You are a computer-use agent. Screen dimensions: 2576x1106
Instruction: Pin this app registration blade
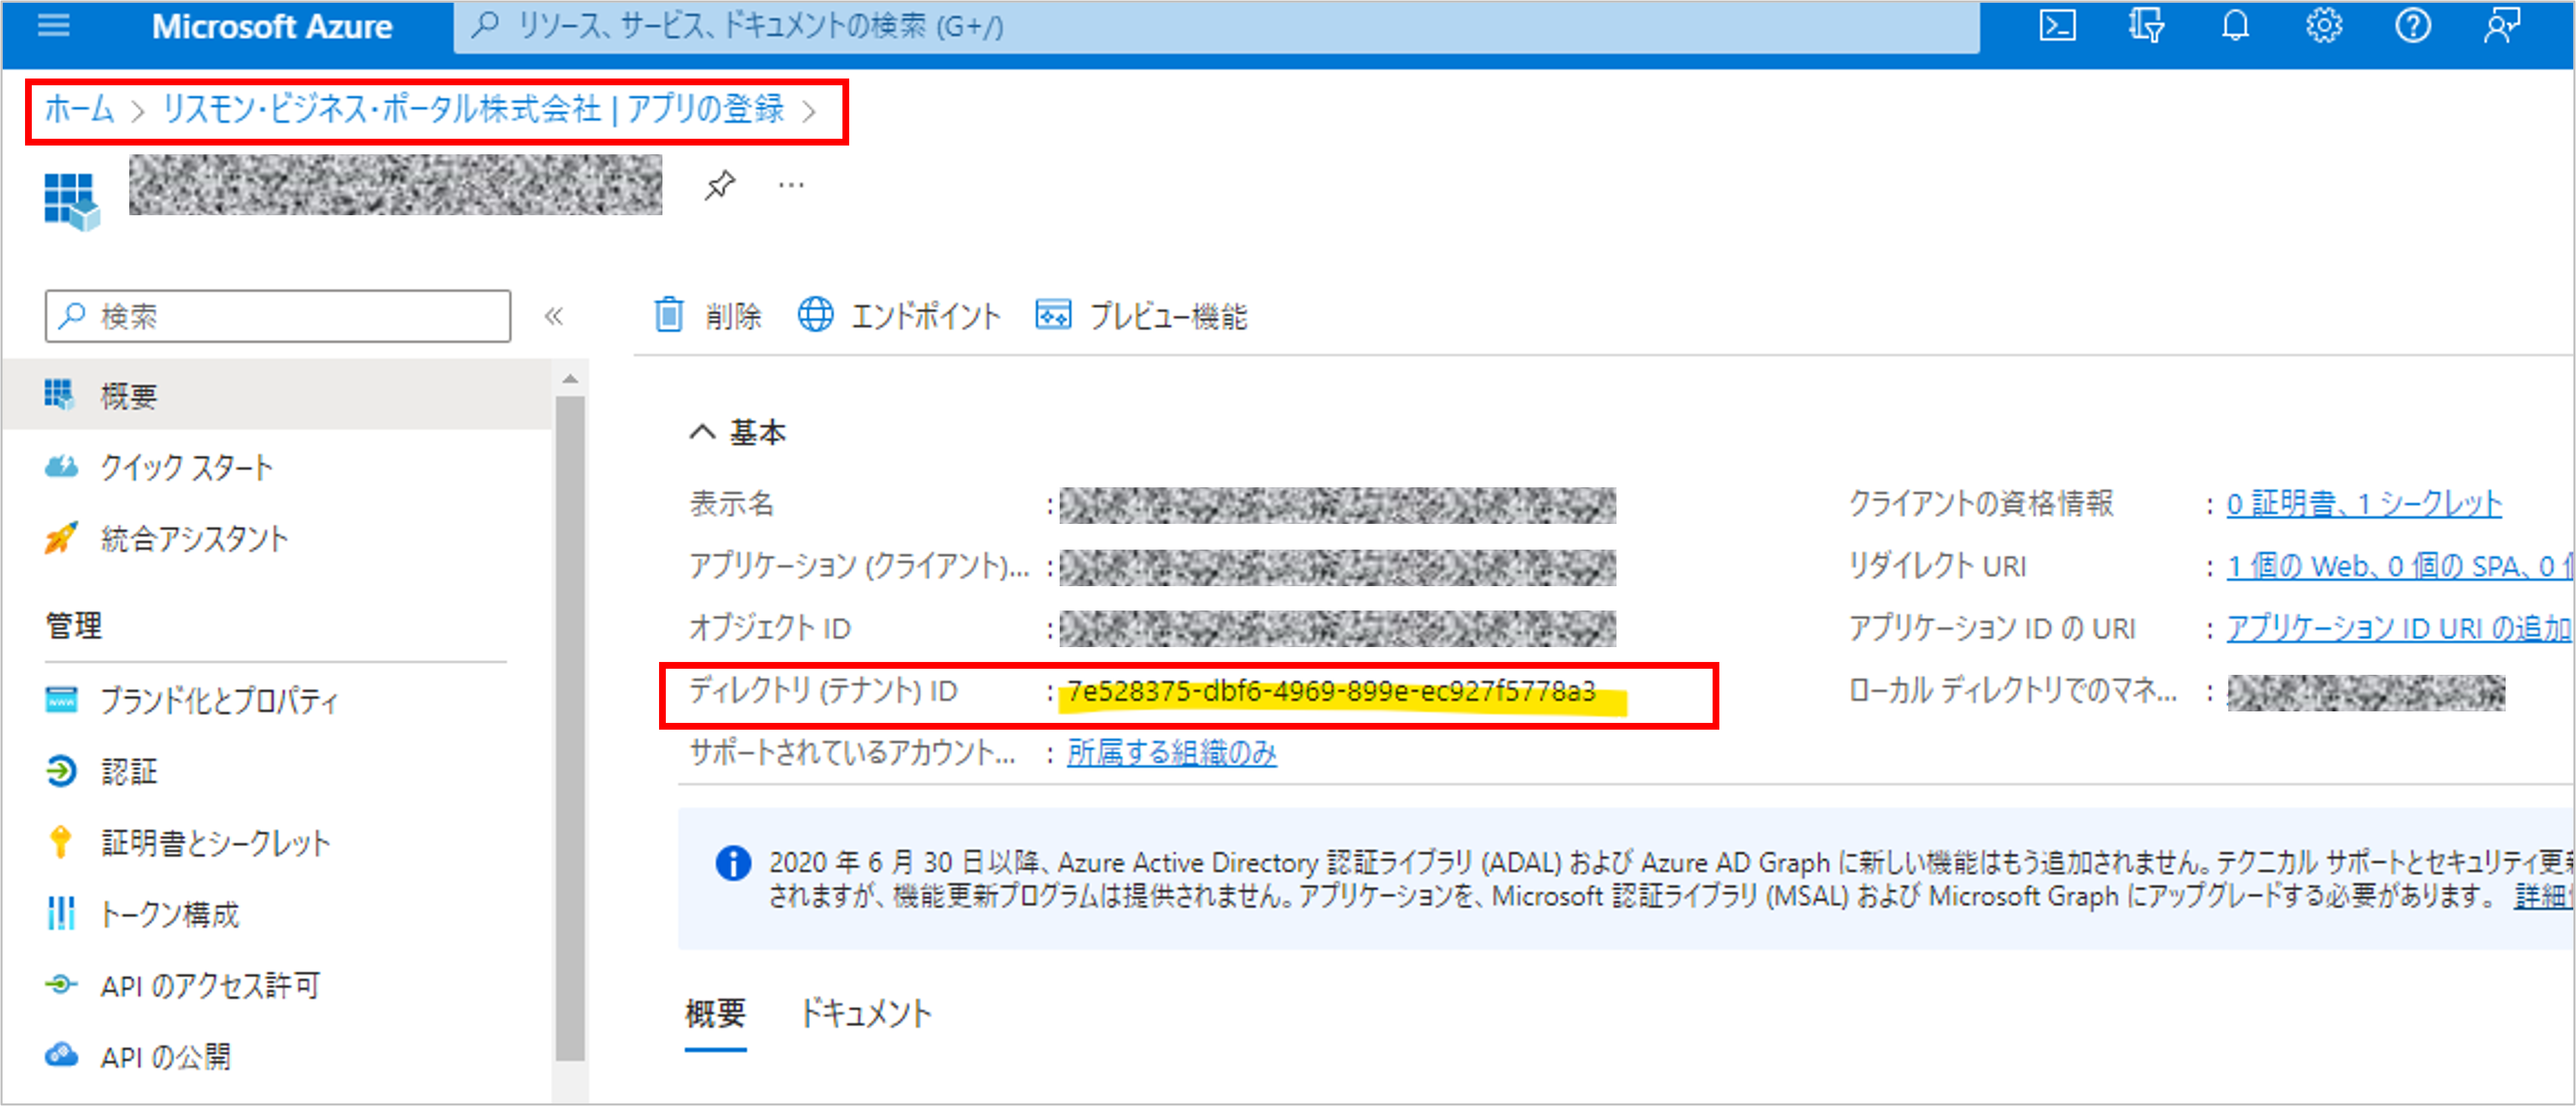point(719,185)
